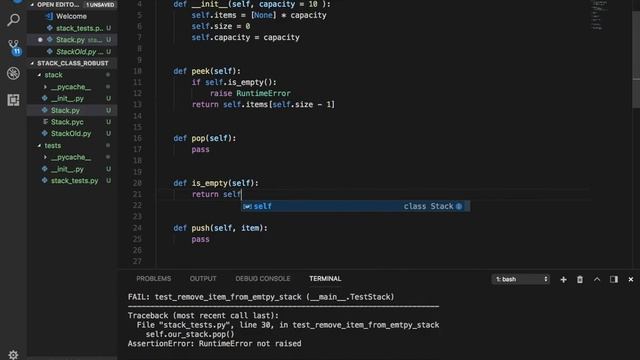The image size is (640, 360).
Task: Switch to the PROBLEMS tab
Action: 153,279
